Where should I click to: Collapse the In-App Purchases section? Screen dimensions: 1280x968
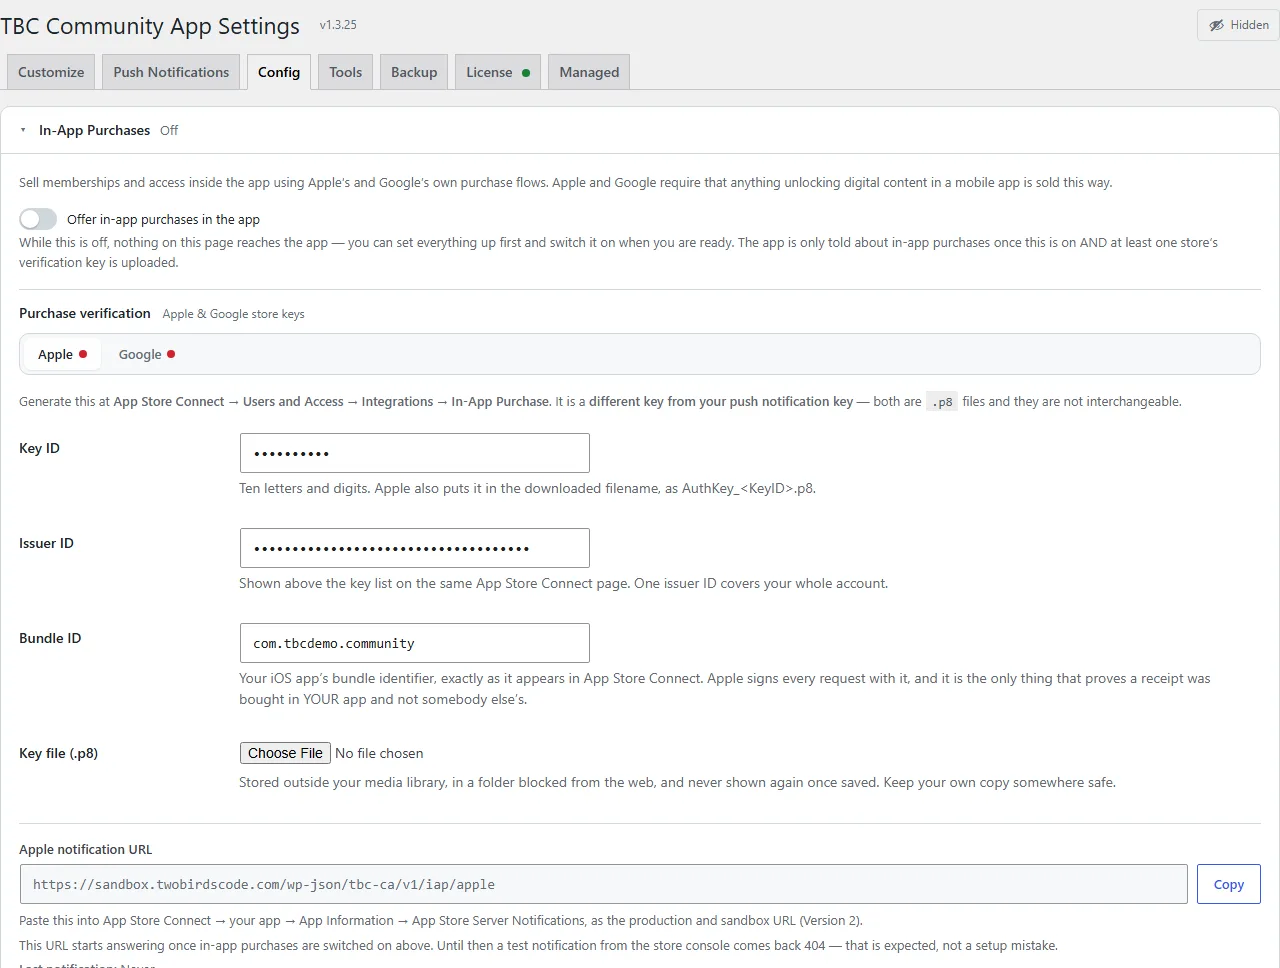(23, 130)
